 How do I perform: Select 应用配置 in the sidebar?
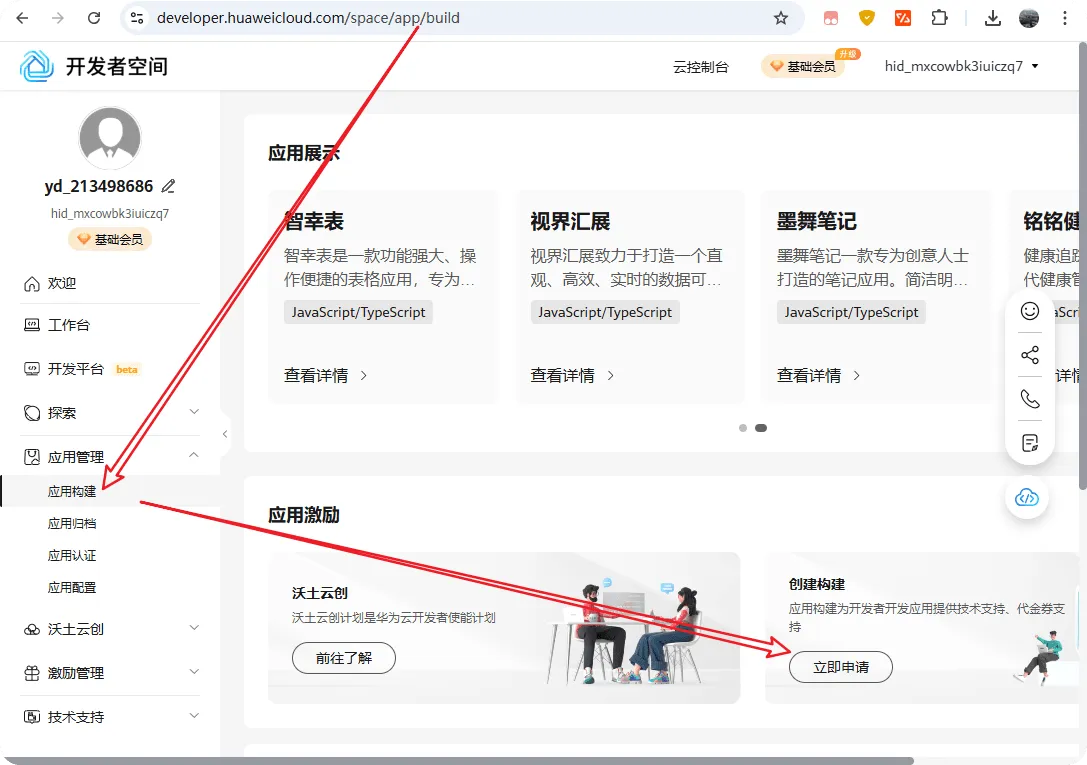[72, 588]
